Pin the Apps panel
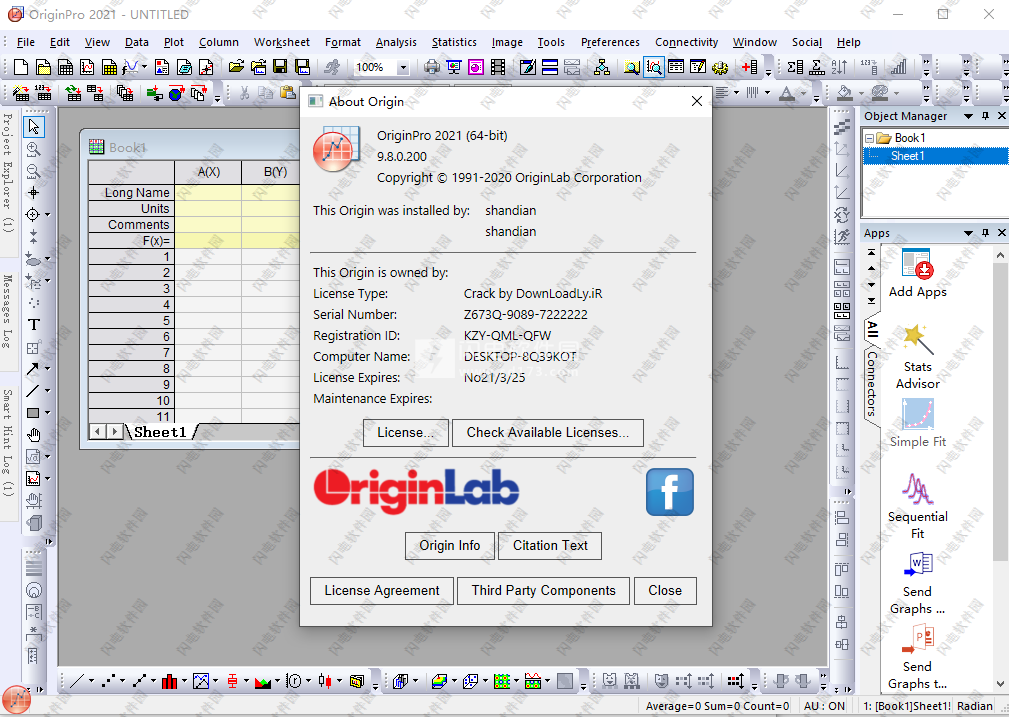1009x717 pixels. click(x=985, y=232)
